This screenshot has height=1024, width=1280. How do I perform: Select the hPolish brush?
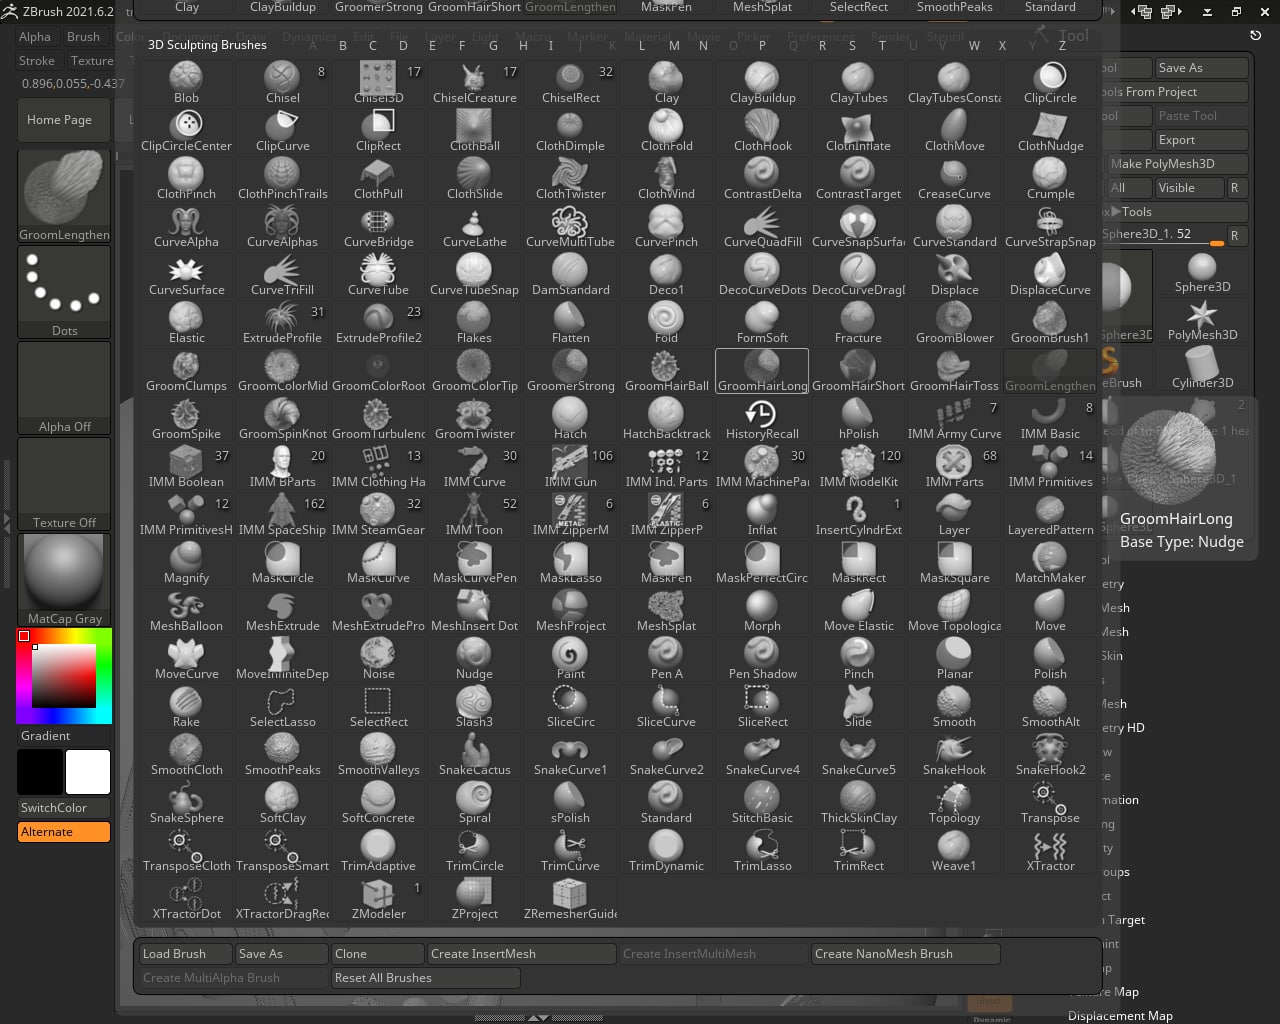click(x=858, y=419)
